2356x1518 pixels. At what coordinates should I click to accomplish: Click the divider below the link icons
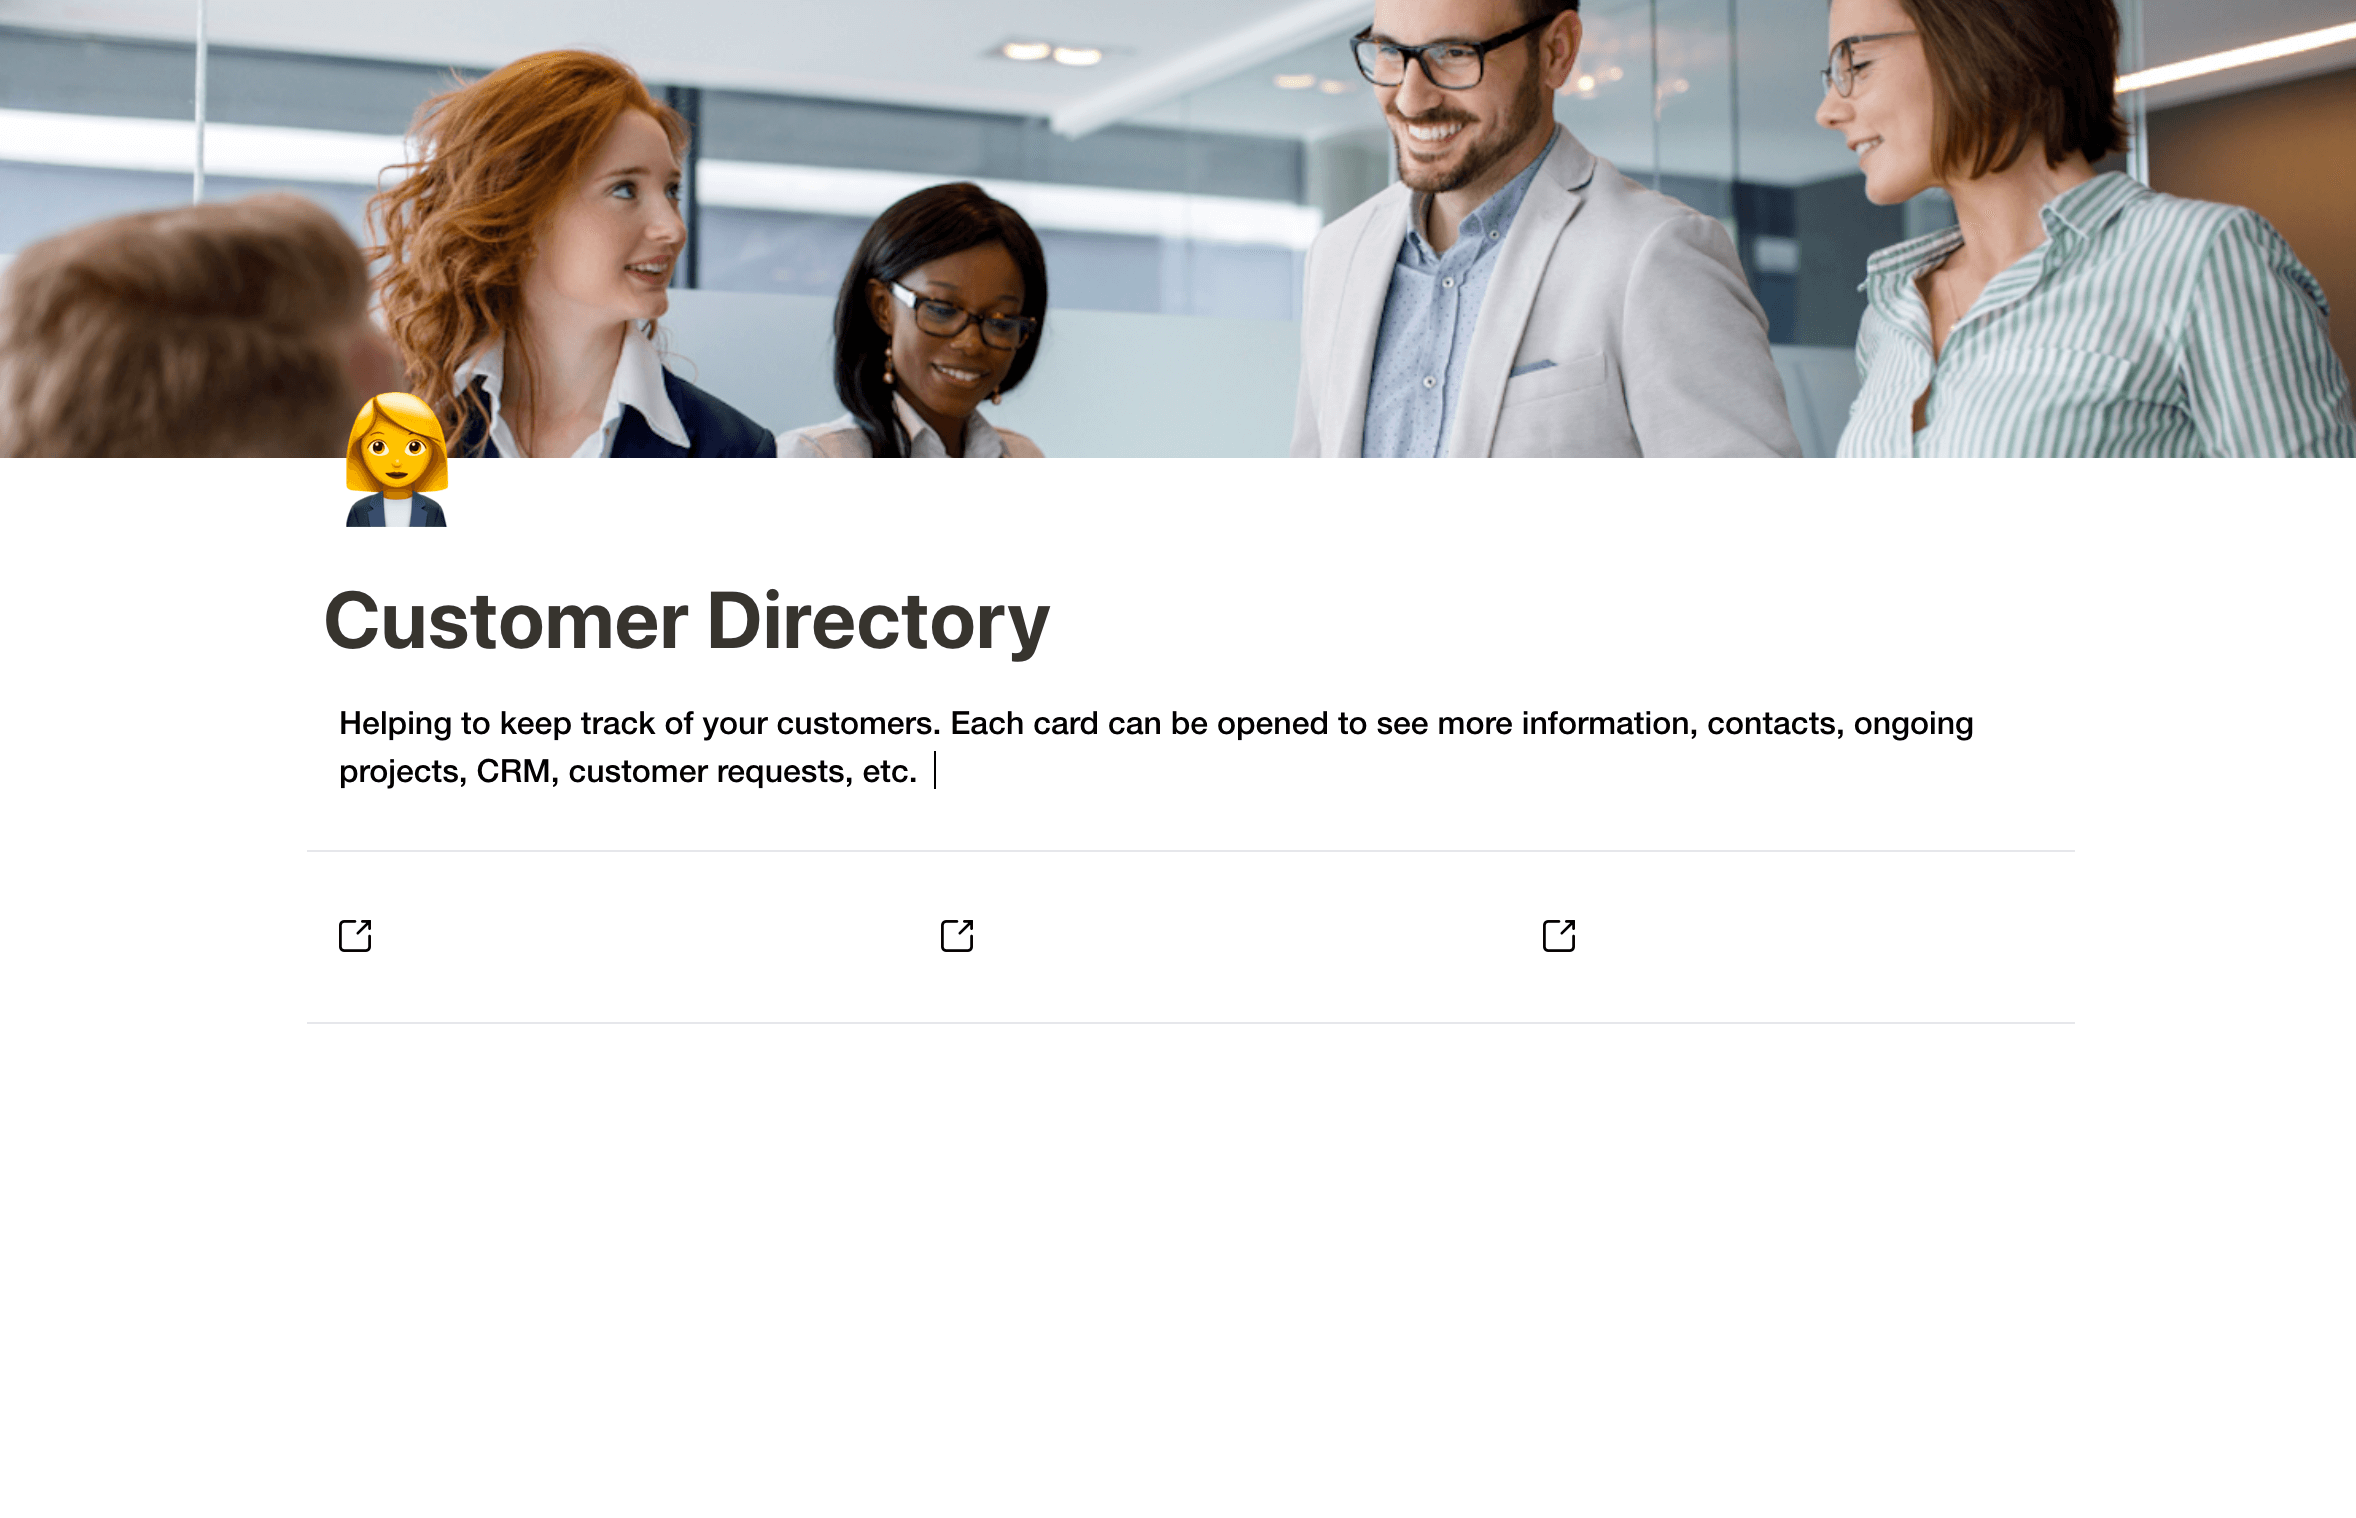coord(1190,1023)
